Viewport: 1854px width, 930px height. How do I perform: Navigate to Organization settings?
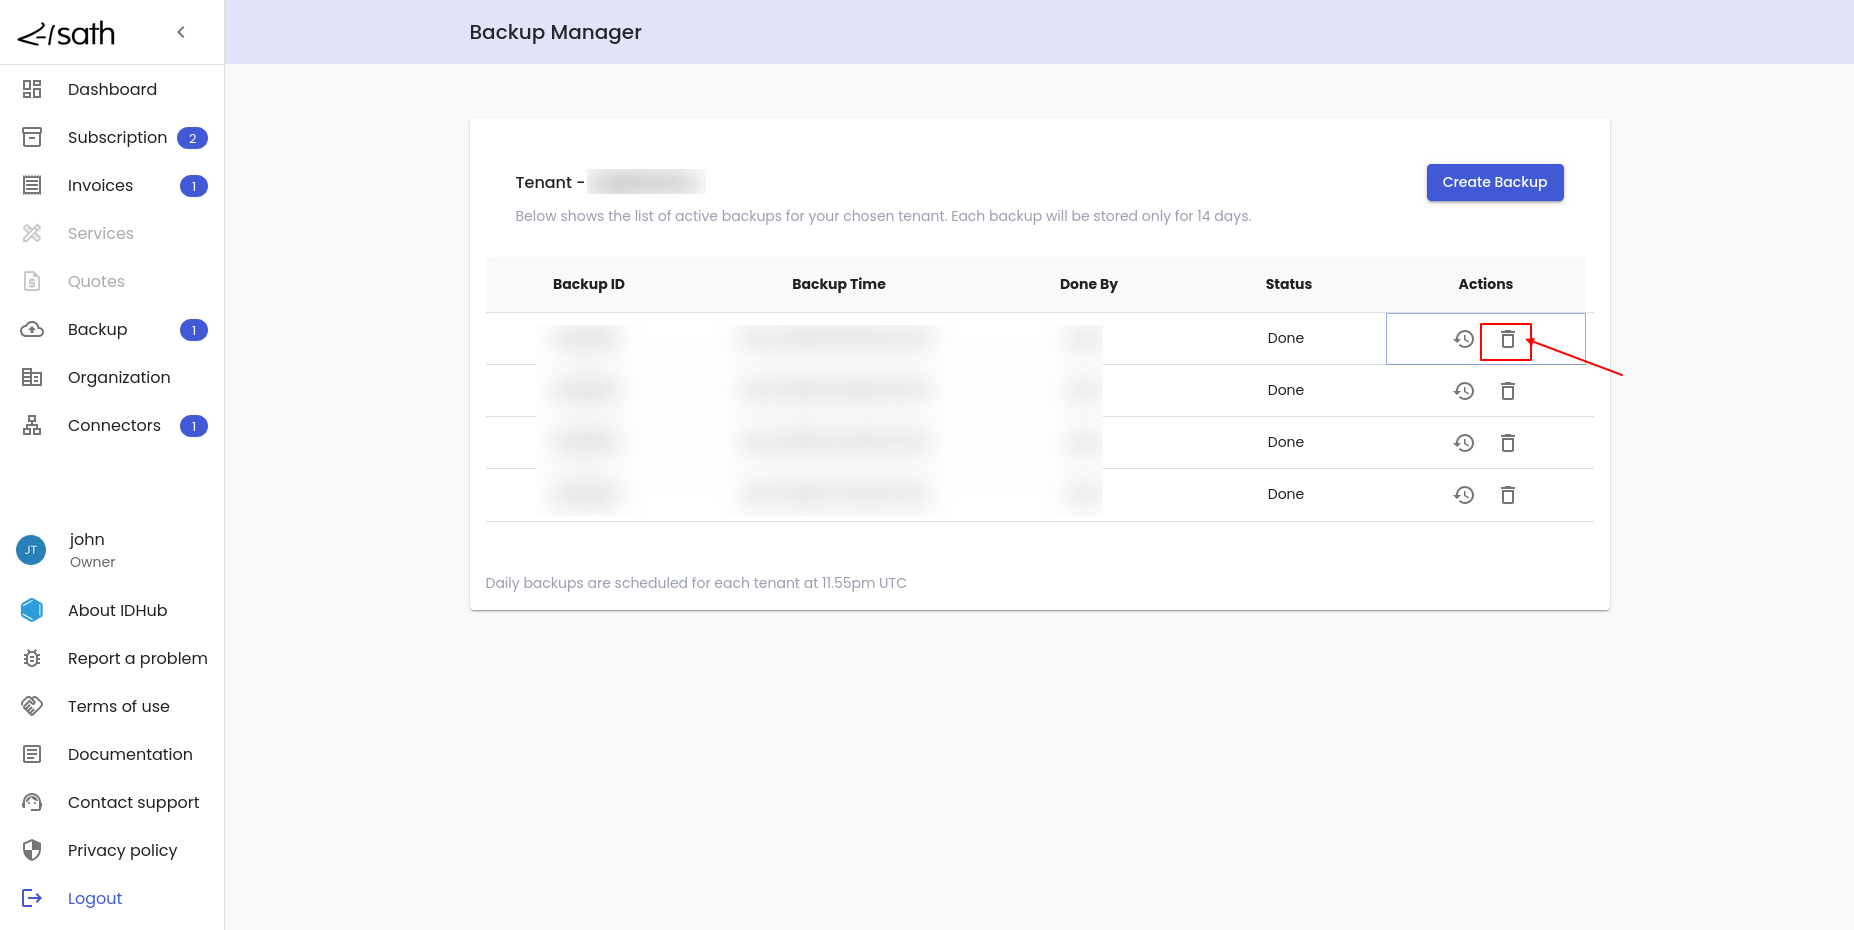119,378
